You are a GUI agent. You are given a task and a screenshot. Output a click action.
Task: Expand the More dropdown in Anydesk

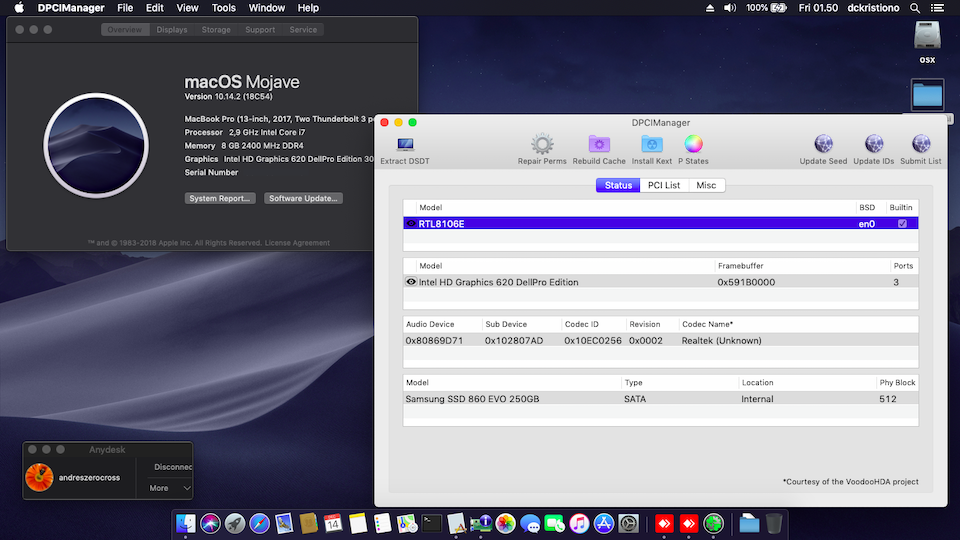170,488
